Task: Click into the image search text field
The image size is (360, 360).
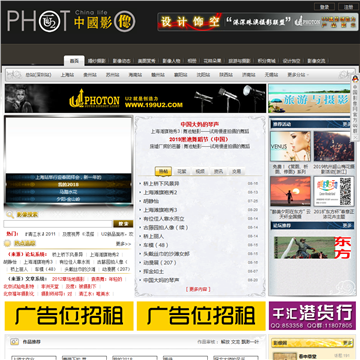Action: (x=58, y=224)
